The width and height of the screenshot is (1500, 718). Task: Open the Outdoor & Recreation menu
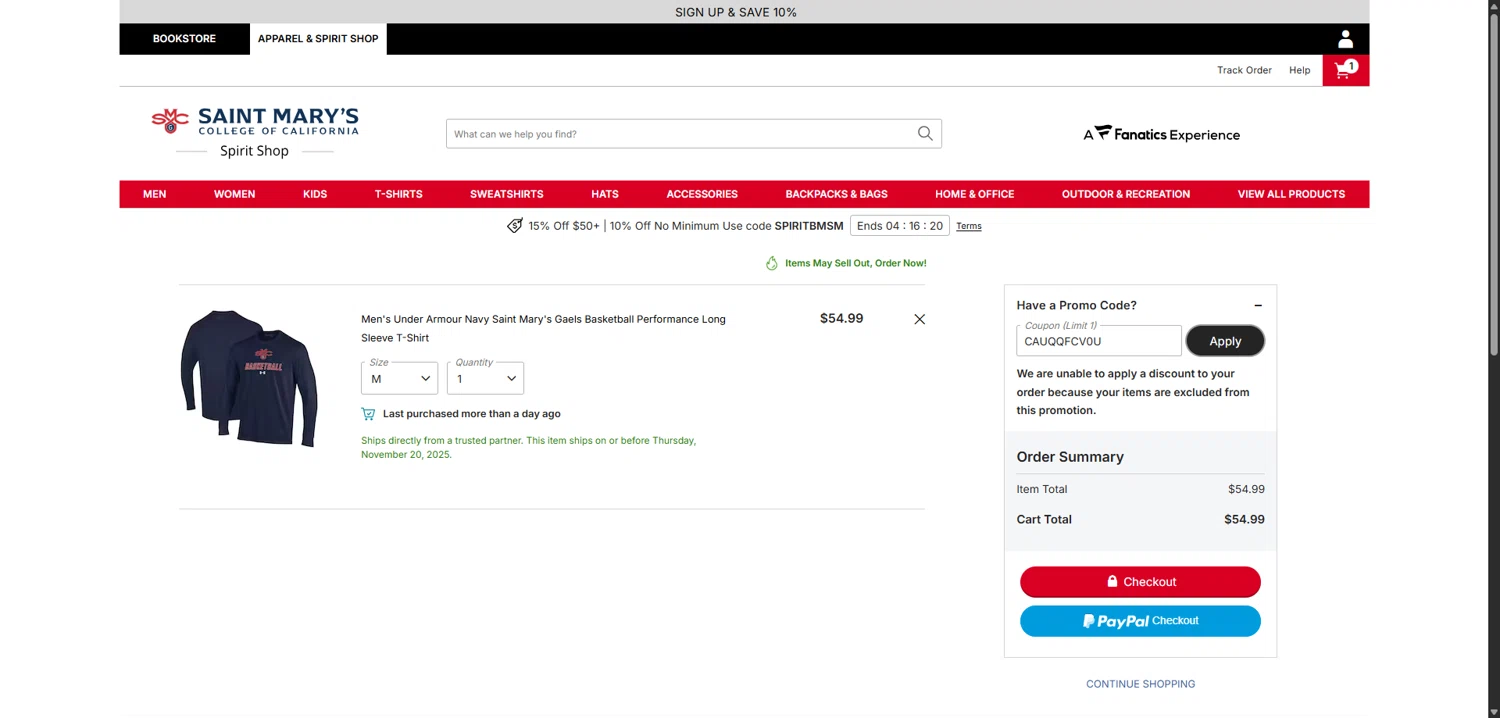1126,194
